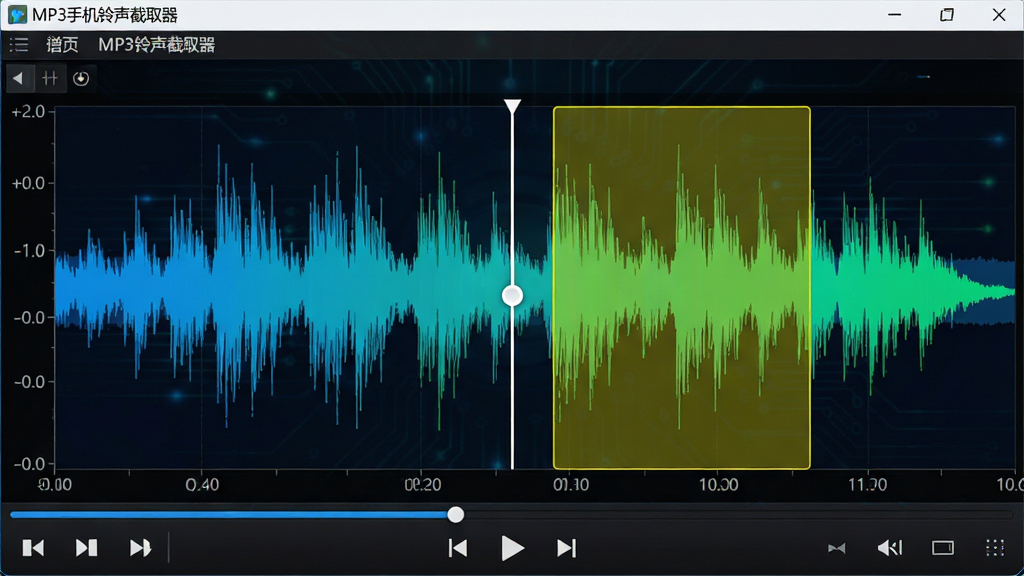Start playback with the center Play button

513,548
